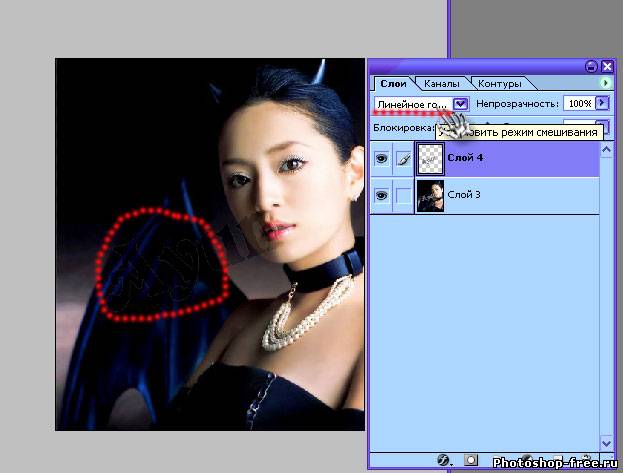Select the Слой 4 layer name
The height and width of the screenshot is (473, 623).
[x=465, y=157]
